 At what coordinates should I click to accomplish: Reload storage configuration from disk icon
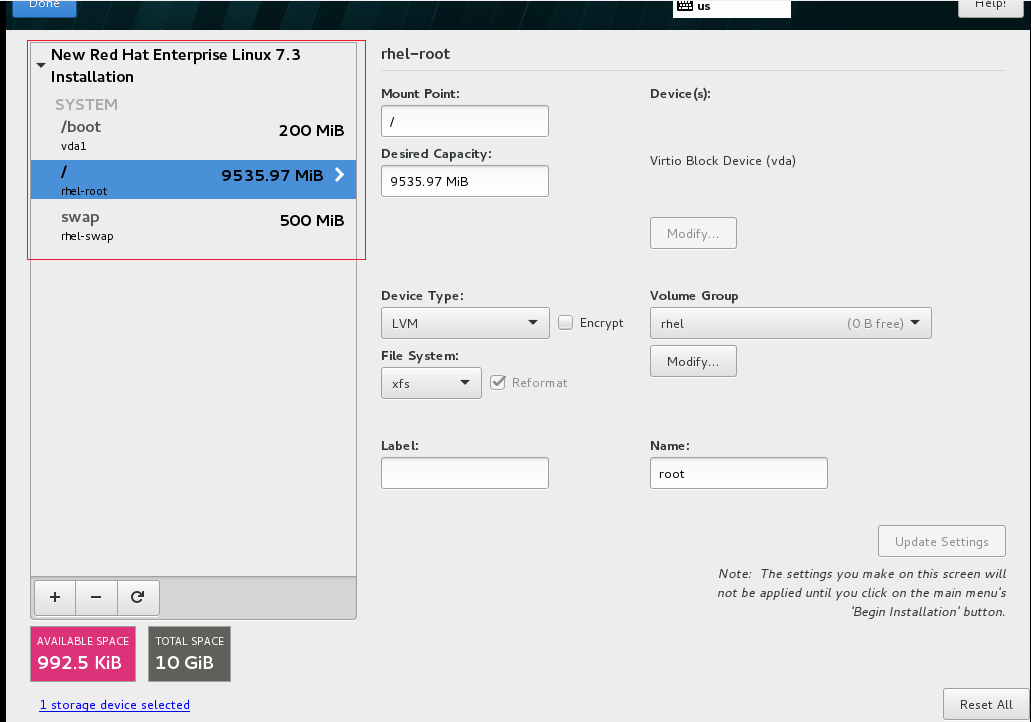pos(137,597)
